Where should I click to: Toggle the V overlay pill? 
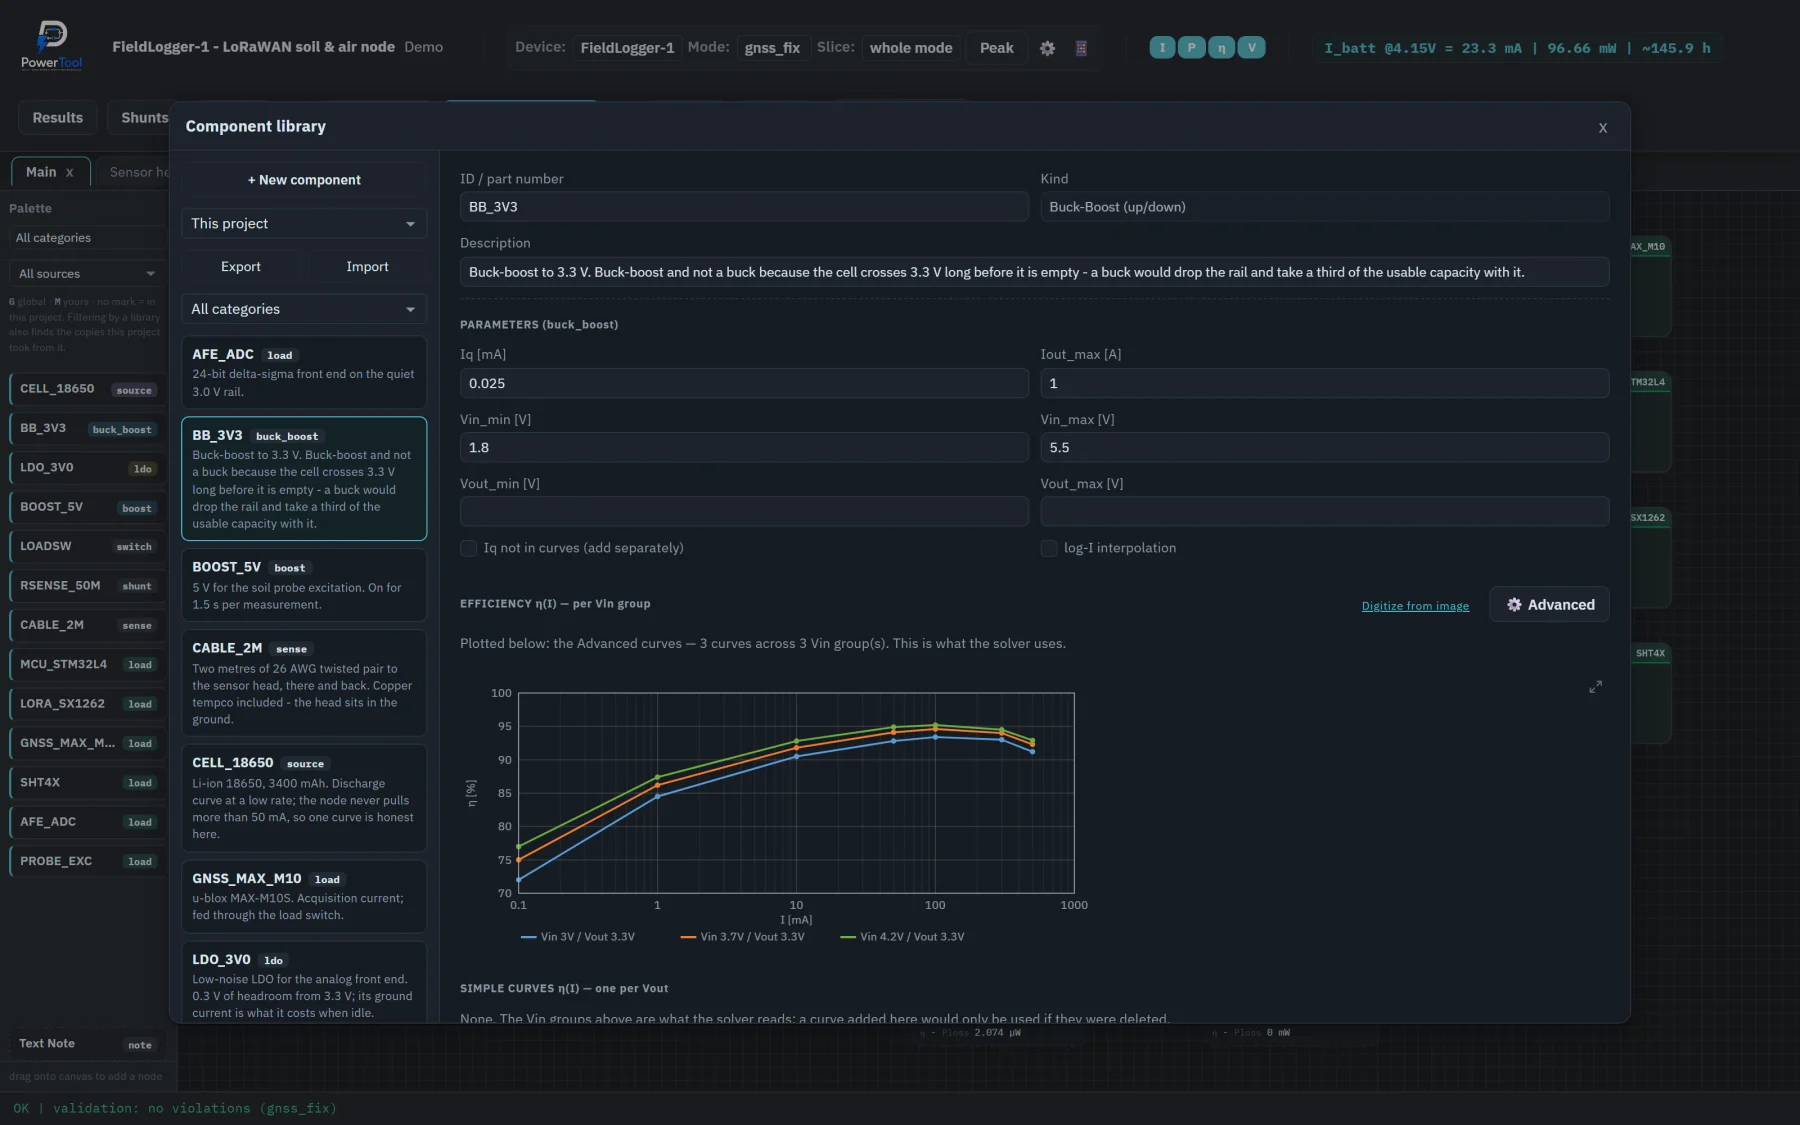[1252, 47]
